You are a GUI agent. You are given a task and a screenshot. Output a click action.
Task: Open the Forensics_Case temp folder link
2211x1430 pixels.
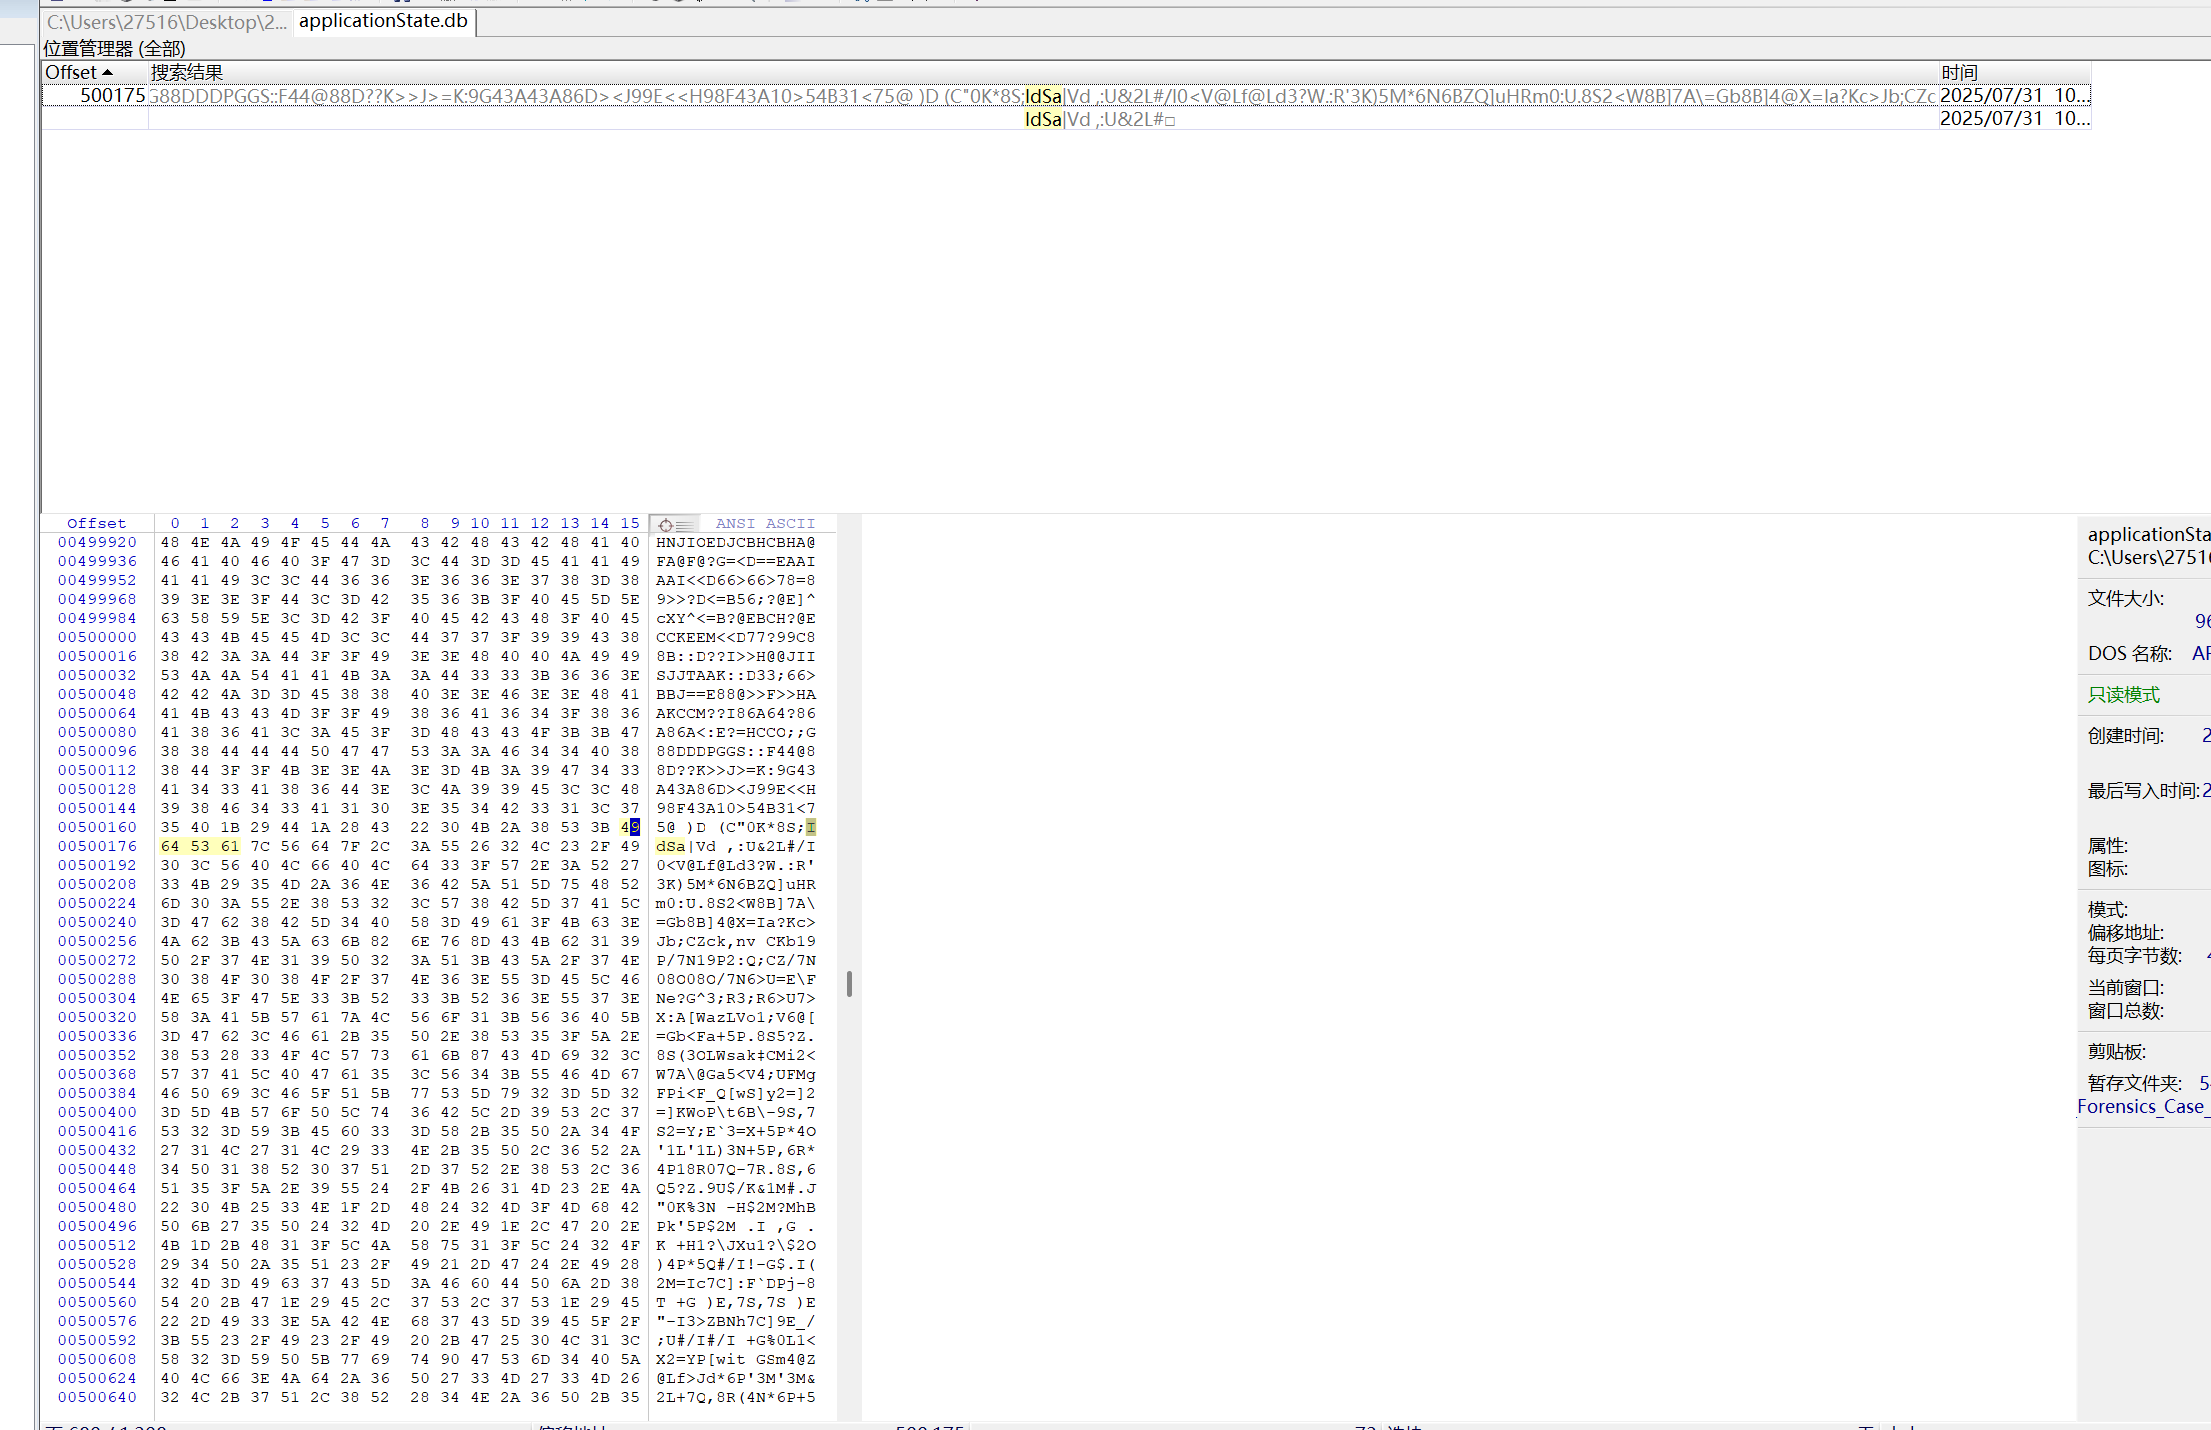pos(2140,1107)
